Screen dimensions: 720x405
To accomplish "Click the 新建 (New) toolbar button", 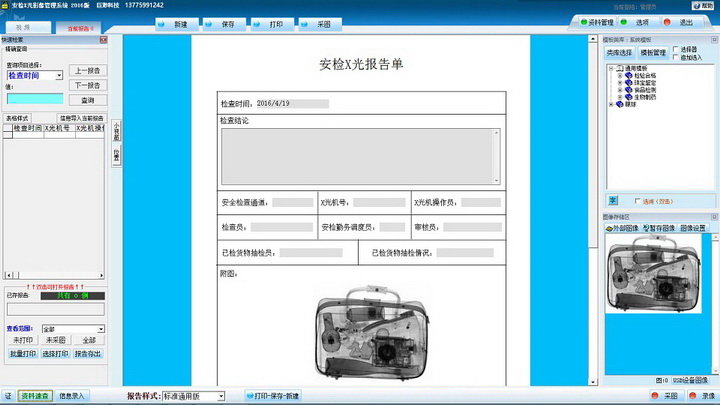I will 175,21.
